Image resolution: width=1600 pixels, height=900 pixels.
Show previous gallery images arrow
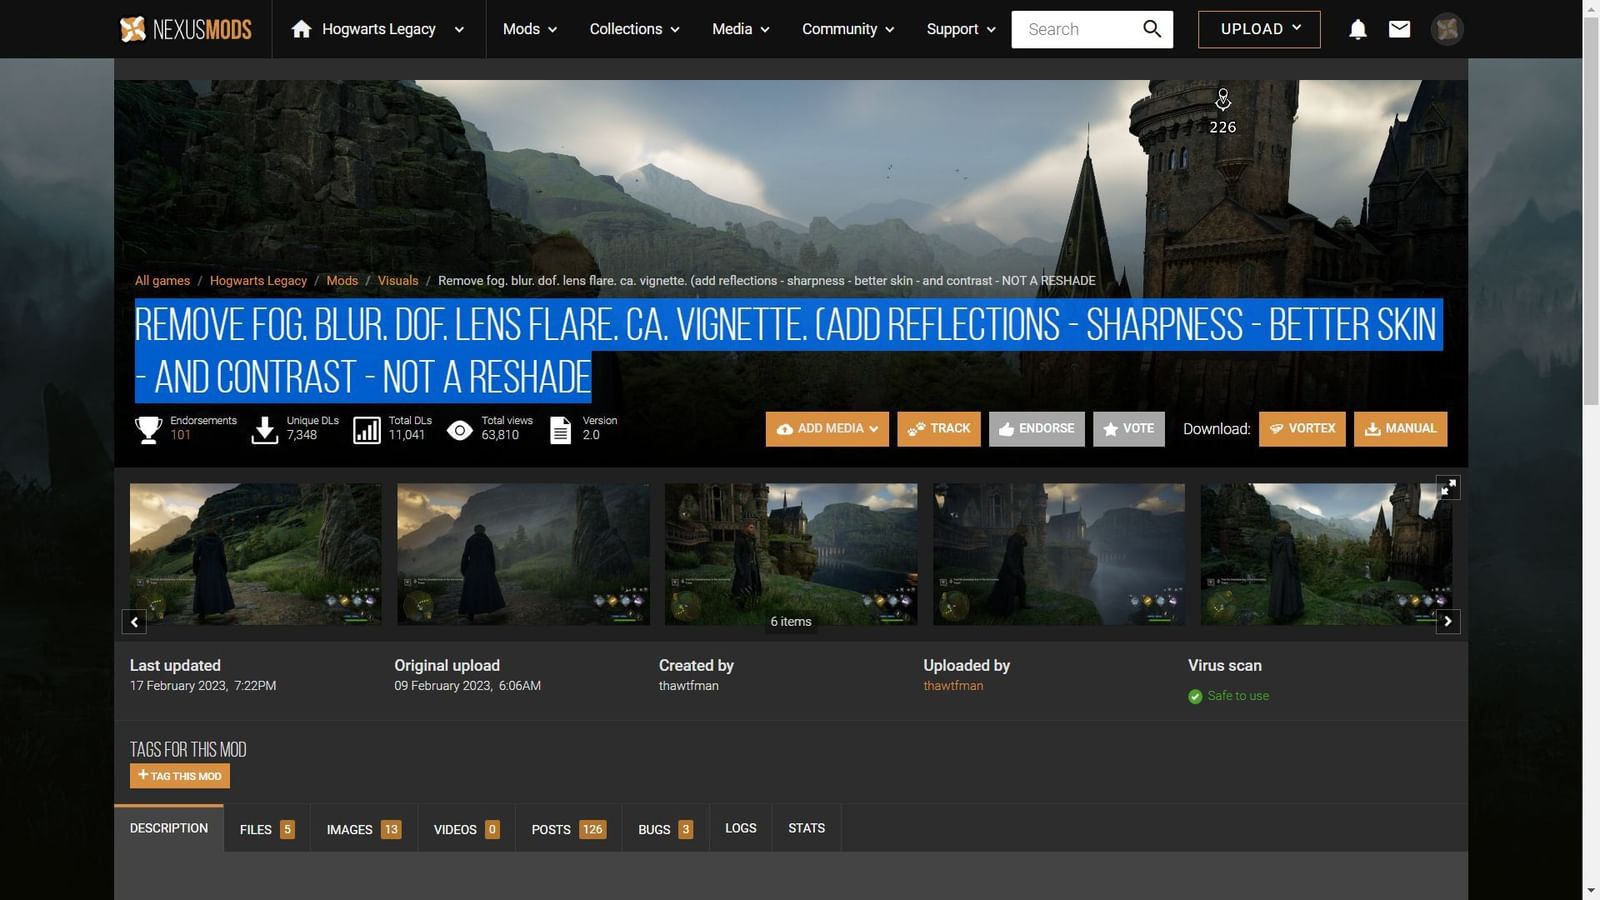[x=134, y=621]
